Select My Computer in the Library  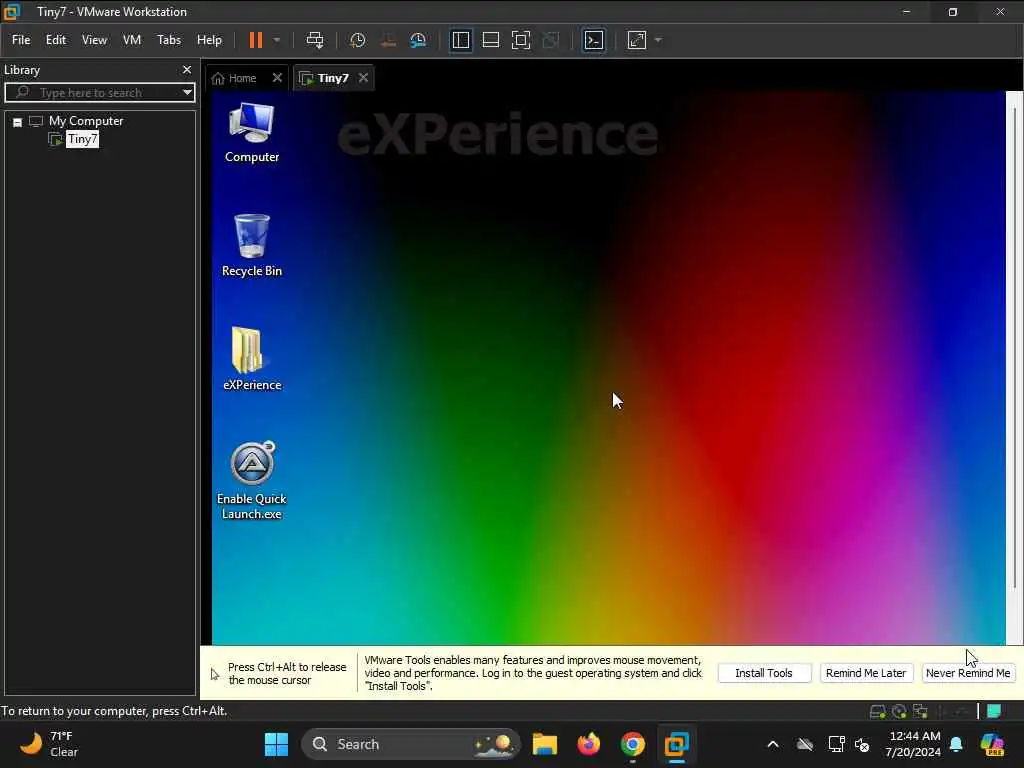pos(86,121)
